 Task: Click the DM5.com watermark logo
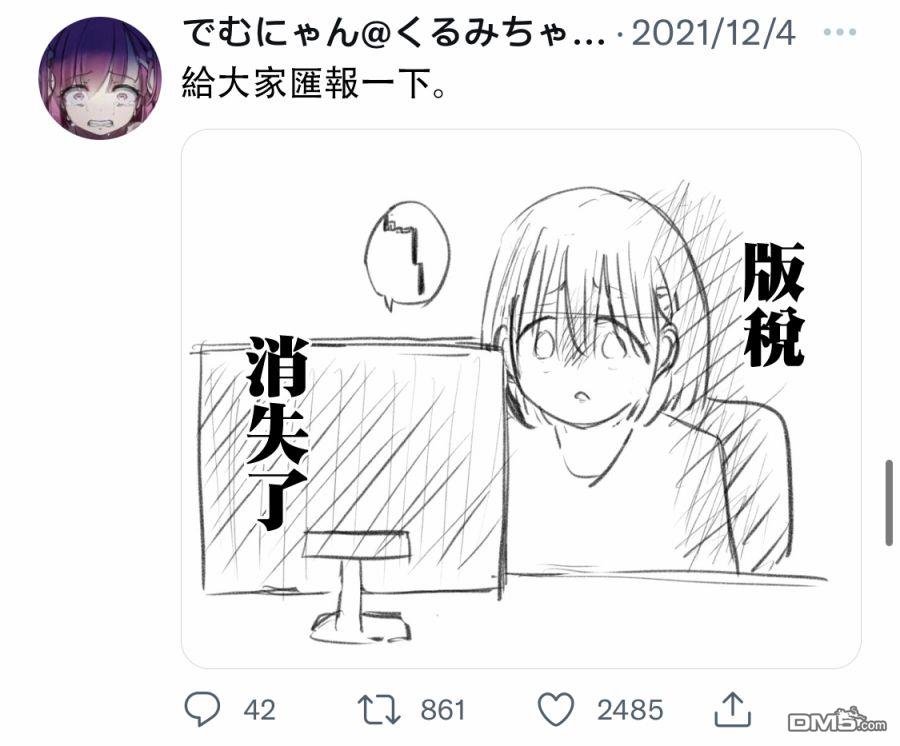[837, 721]
